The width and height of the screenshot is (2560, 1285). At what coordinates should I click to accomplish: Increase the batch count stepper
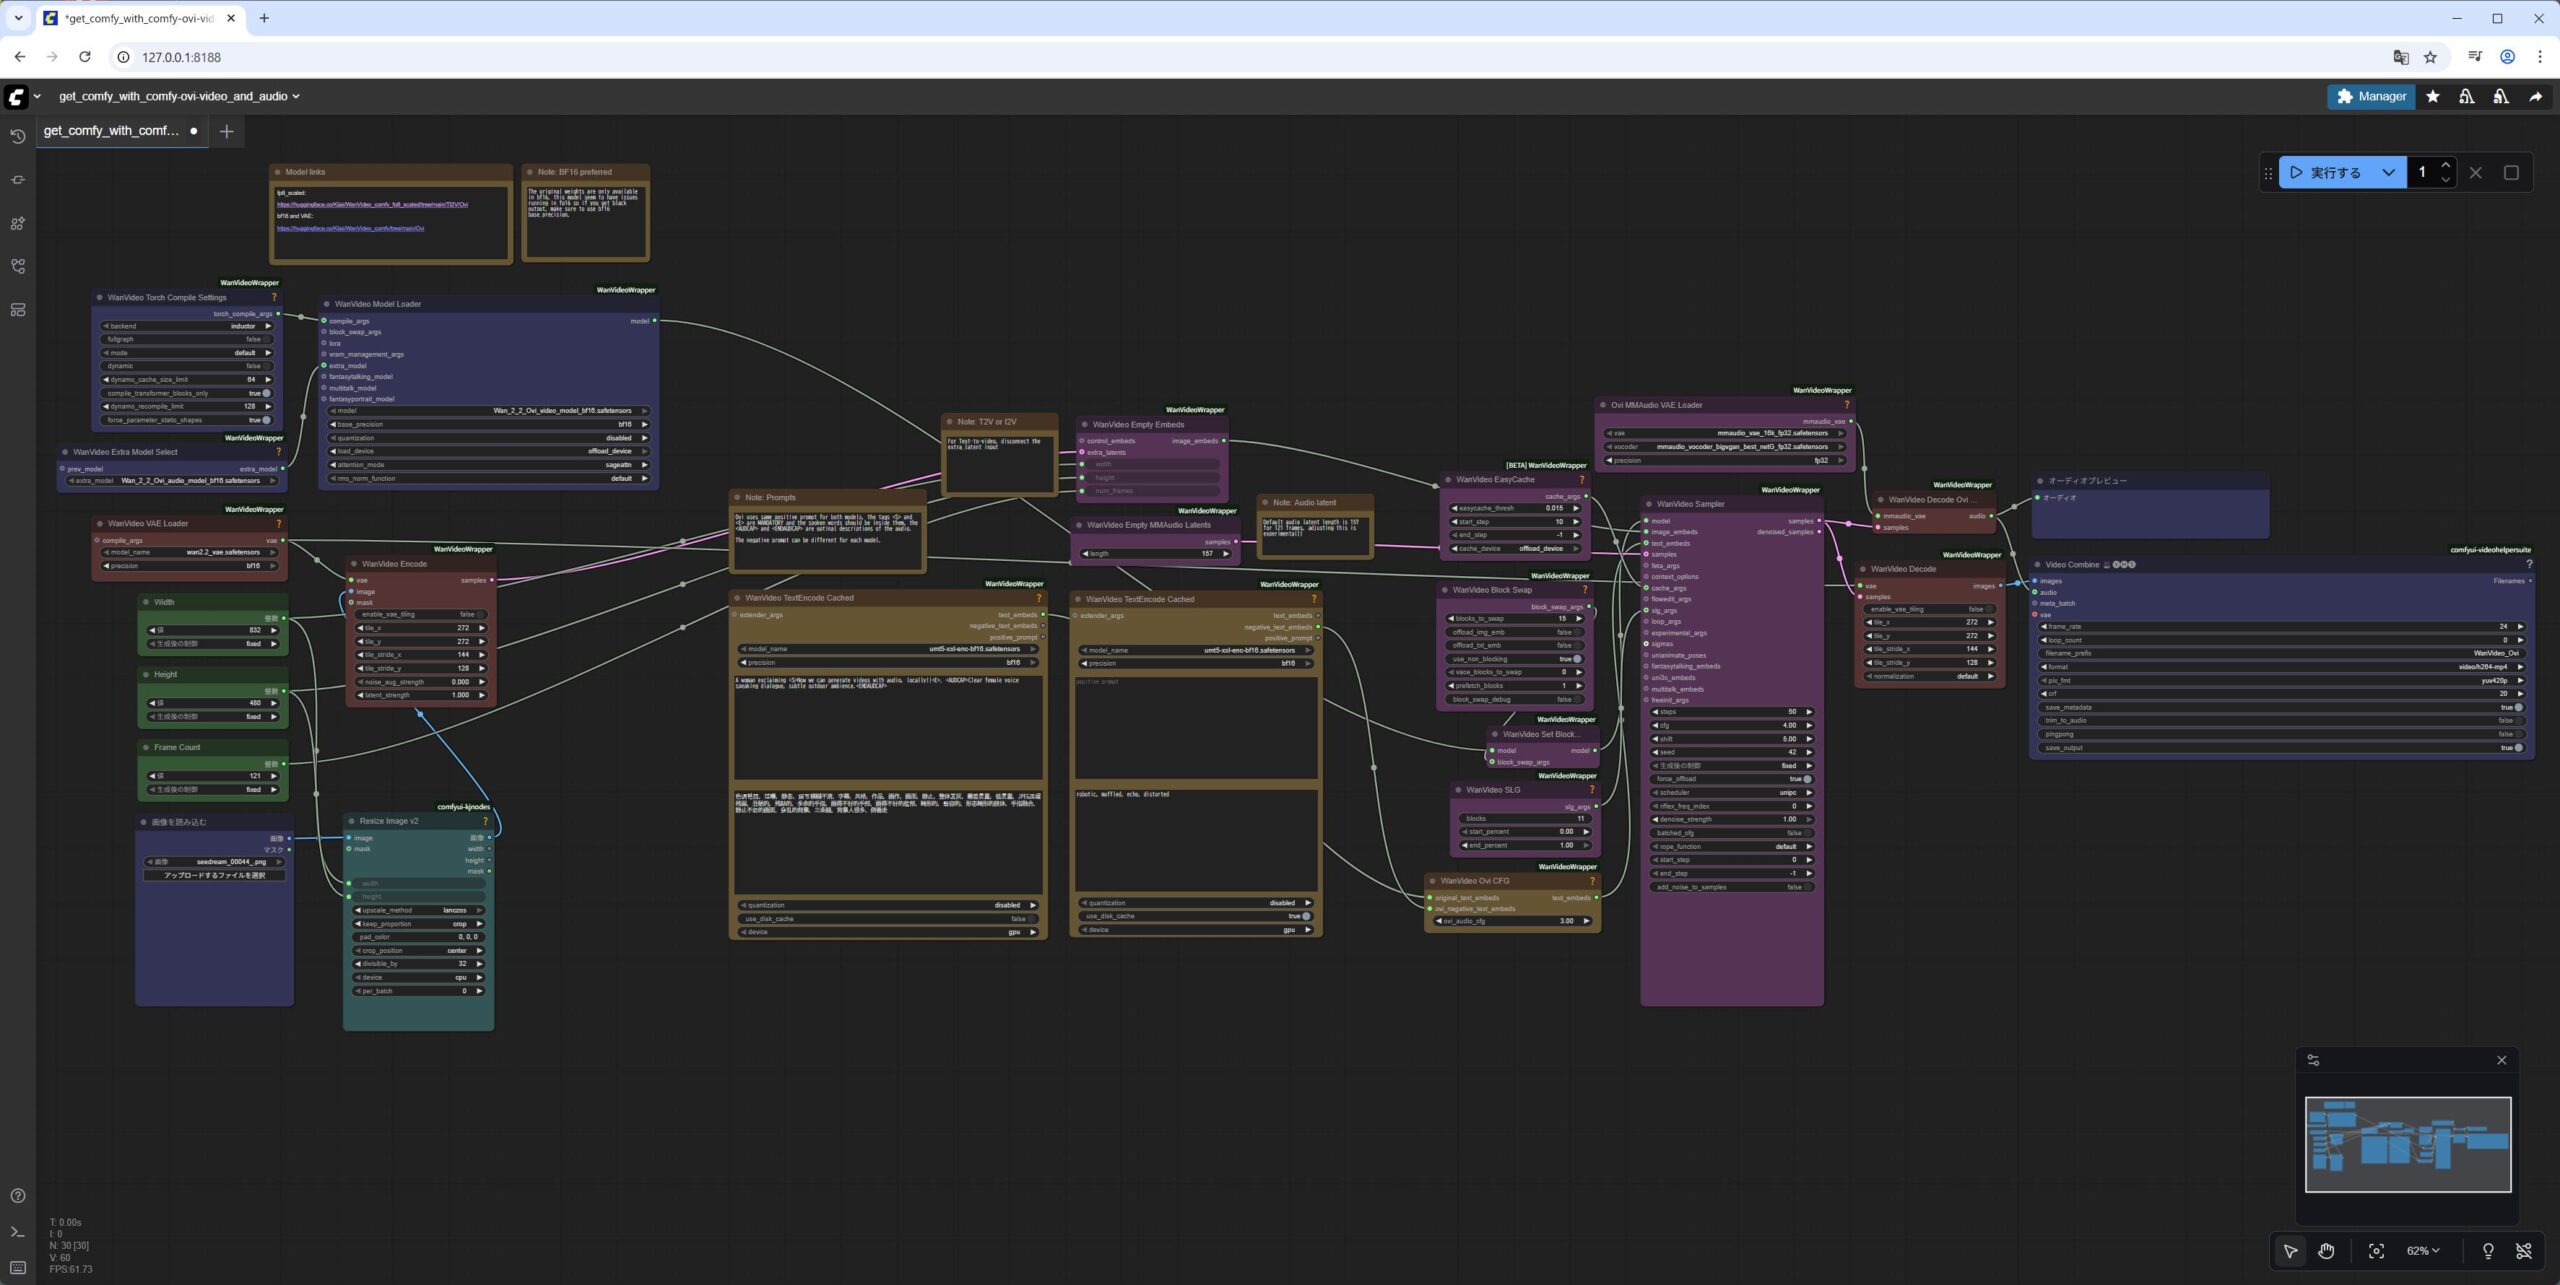pyautogui.click(x=2445, y=165)
